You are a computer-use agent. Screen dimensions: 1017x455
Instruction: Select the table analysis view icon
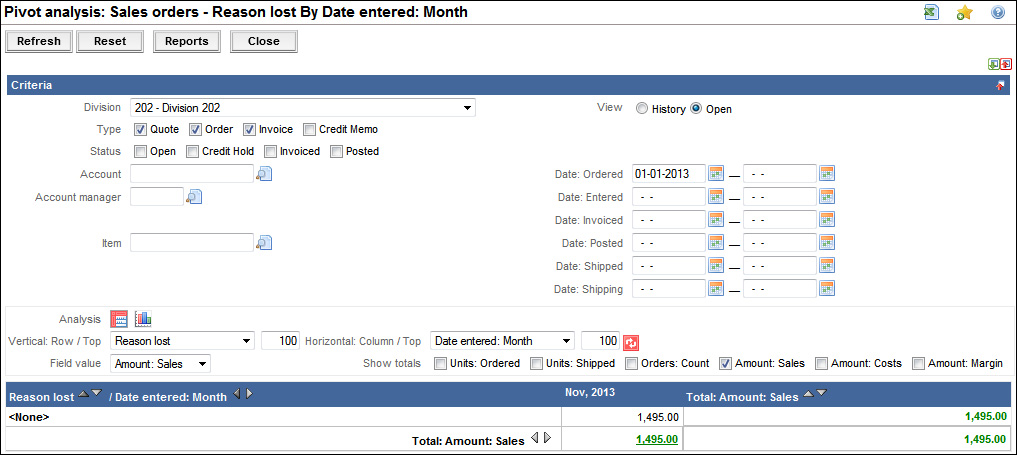119,319
